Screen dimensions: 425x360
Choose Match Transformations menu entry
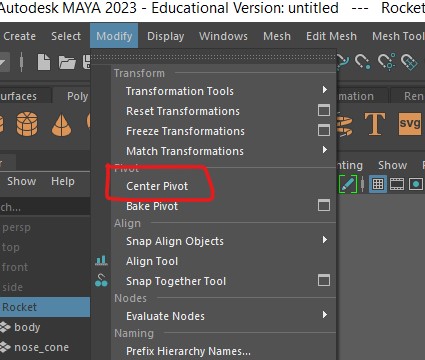point(185,151)
